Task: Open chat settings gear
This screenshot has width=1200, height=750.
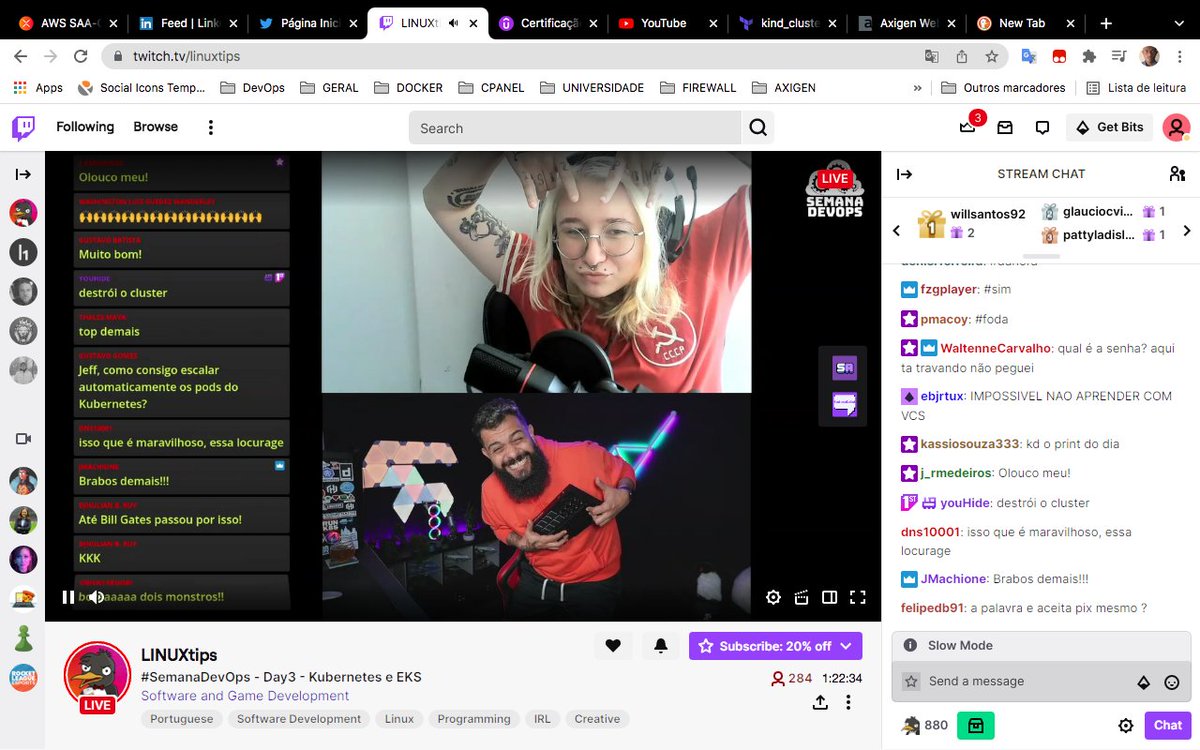Action: 1126,726
